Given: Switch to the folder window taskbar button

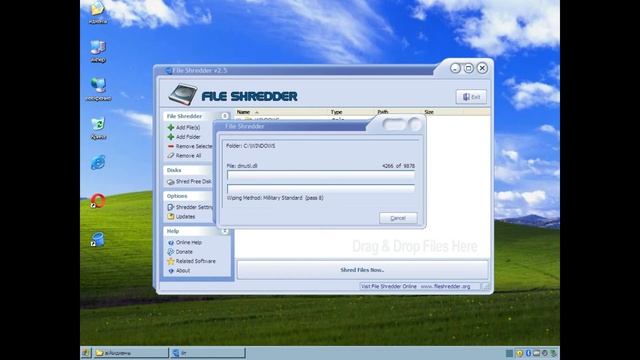Looking at the screenshot, I should pyautogui.click(x=131, y=353).
